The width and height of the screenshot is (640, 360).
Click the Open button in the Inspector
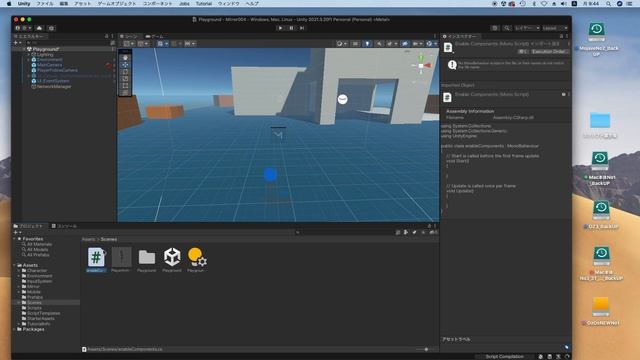pos(522,52)
